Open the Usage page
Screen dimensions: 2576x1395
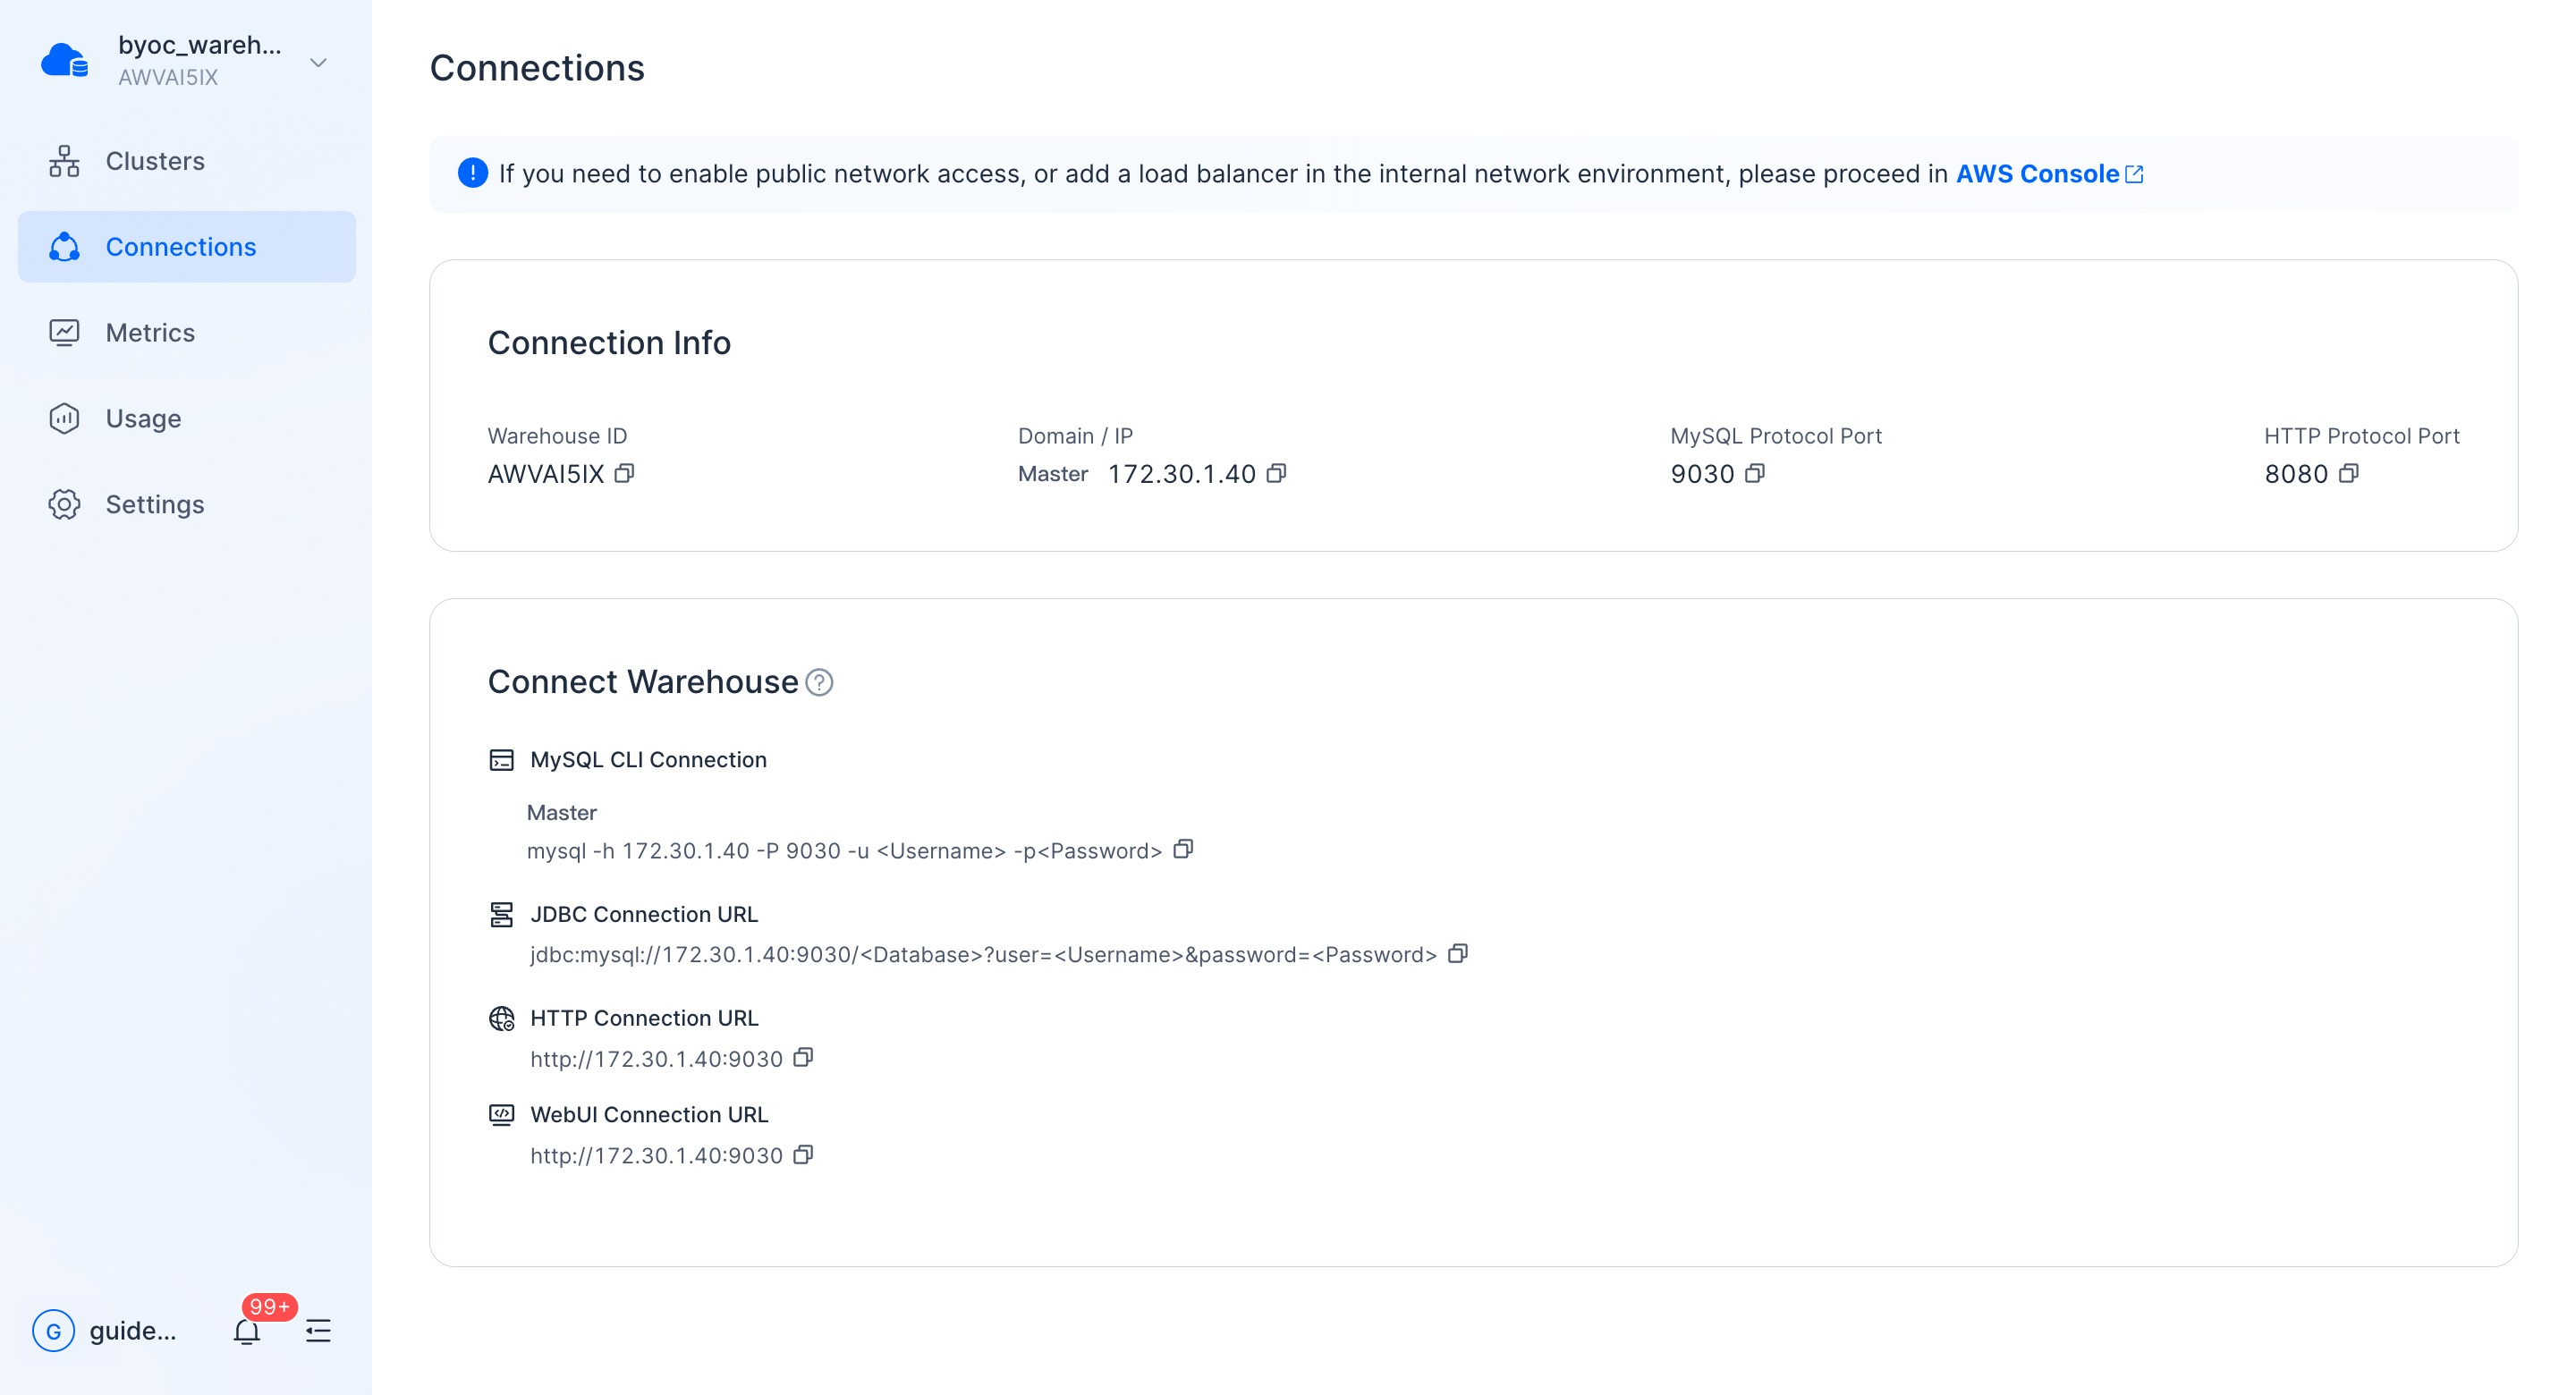[187, 418]
